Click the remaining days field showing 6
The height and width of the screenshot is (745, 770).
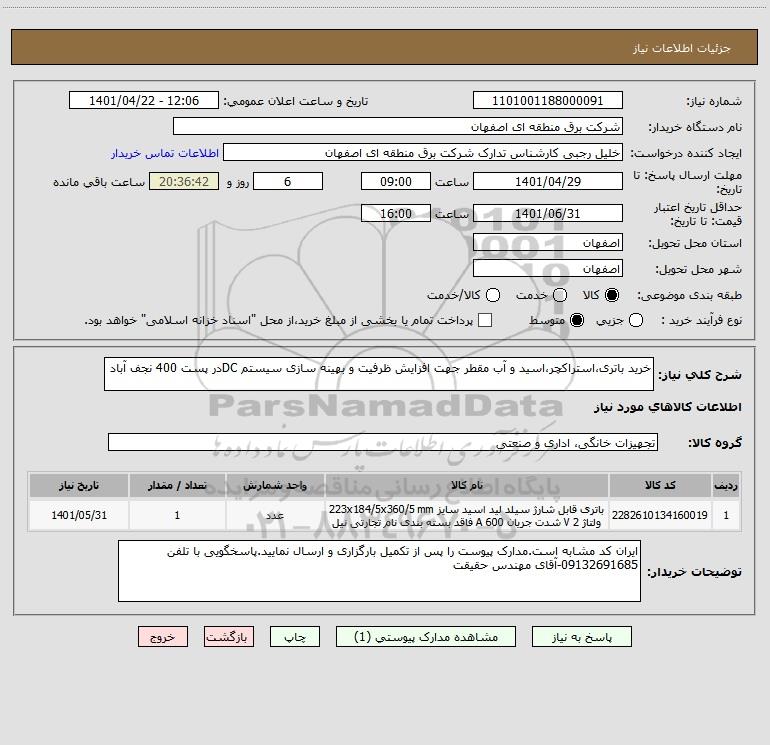pyautogui.click(x=288, y=181)
